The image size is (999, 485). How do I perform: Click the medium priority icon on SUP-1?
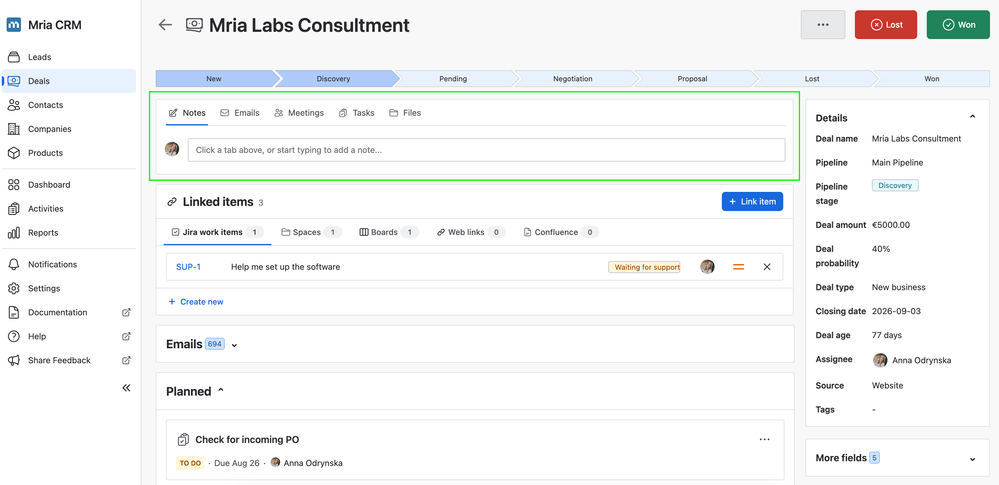tap(738, 267)
